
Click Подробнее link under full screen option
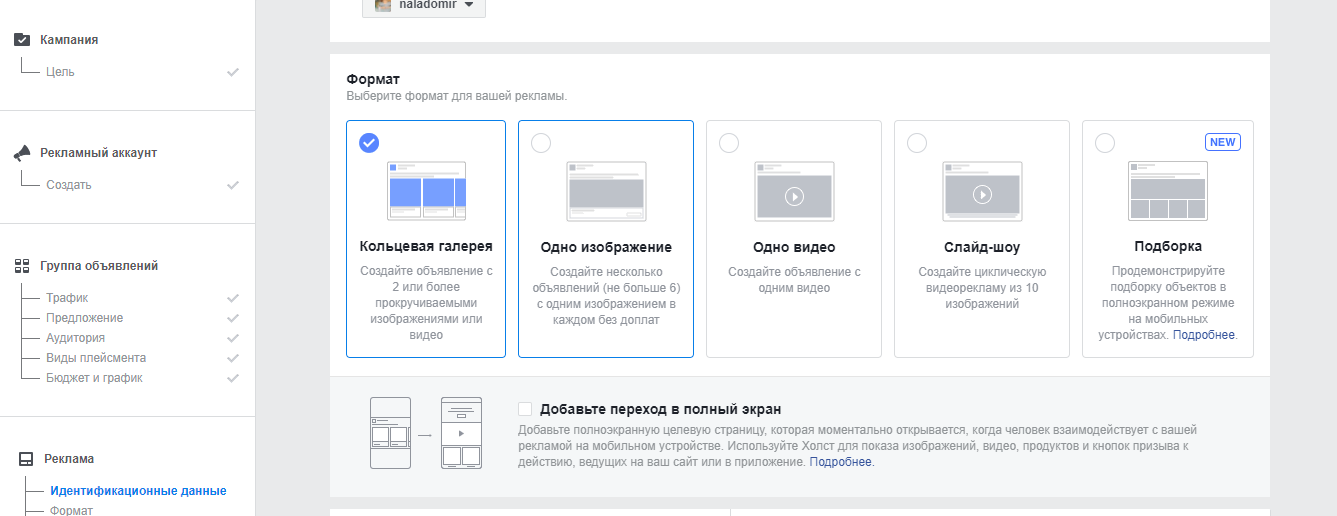pyautogui.click(x=840, y=462)
